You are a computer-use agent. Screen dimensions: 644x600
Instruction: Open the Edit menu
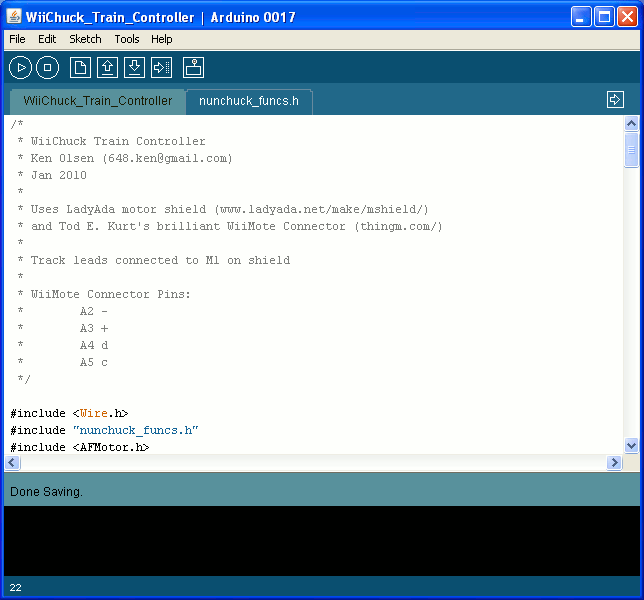point(47,39)
